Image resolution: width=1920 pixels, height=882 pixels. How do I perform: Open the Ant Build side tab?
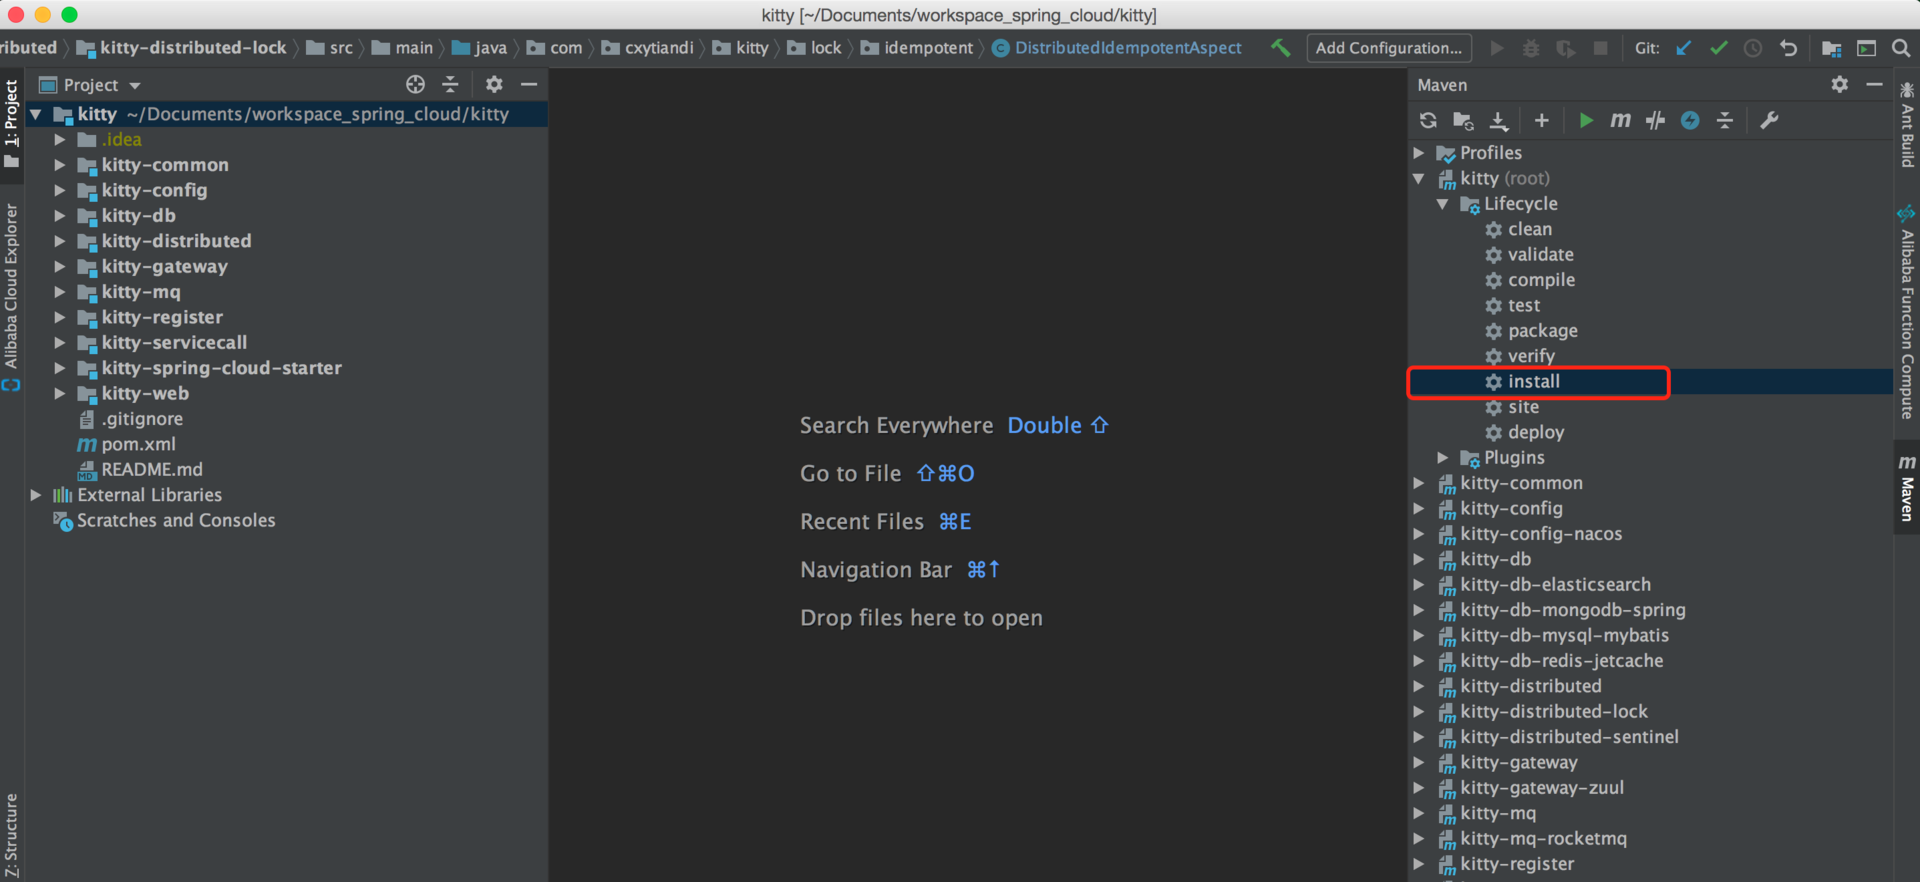click(1907, 125)
